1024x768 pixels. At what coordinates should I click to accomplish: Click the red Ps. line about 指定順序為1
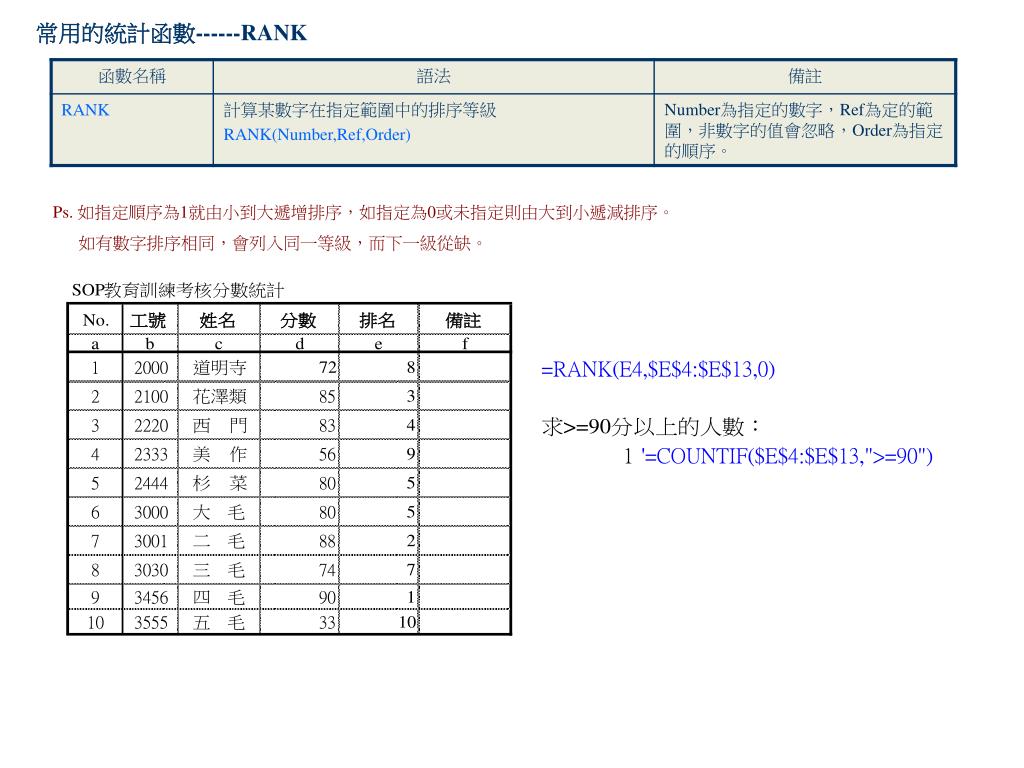pyautogui.click(x=361, y=212)
